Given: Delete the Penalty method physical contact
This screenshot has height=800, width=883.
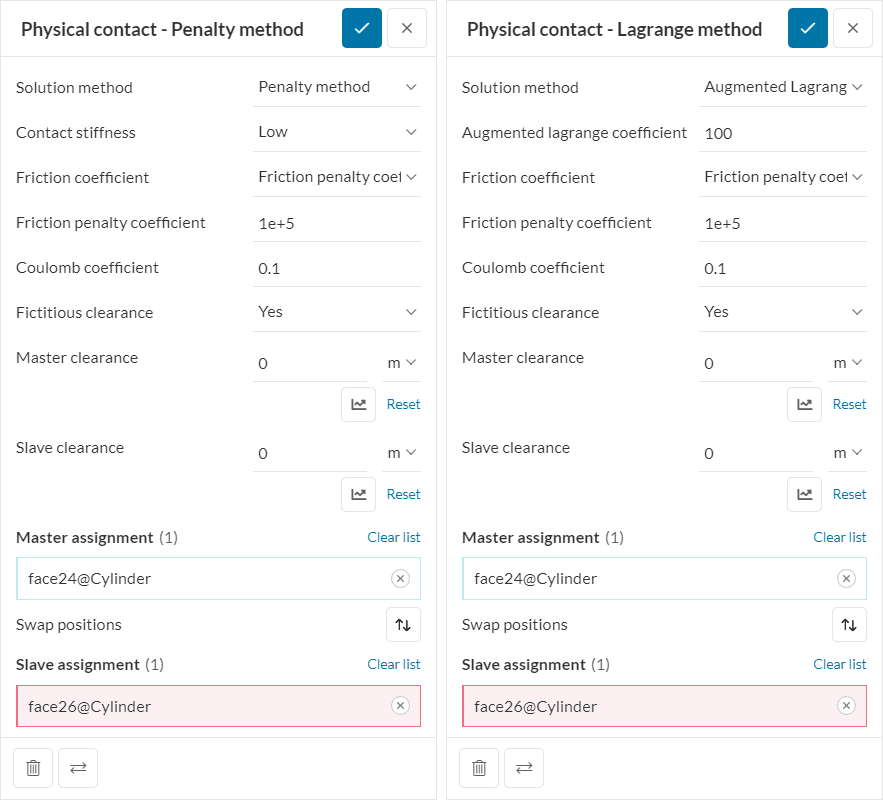Looking at the screenshot, I should (x=33, y=768).
